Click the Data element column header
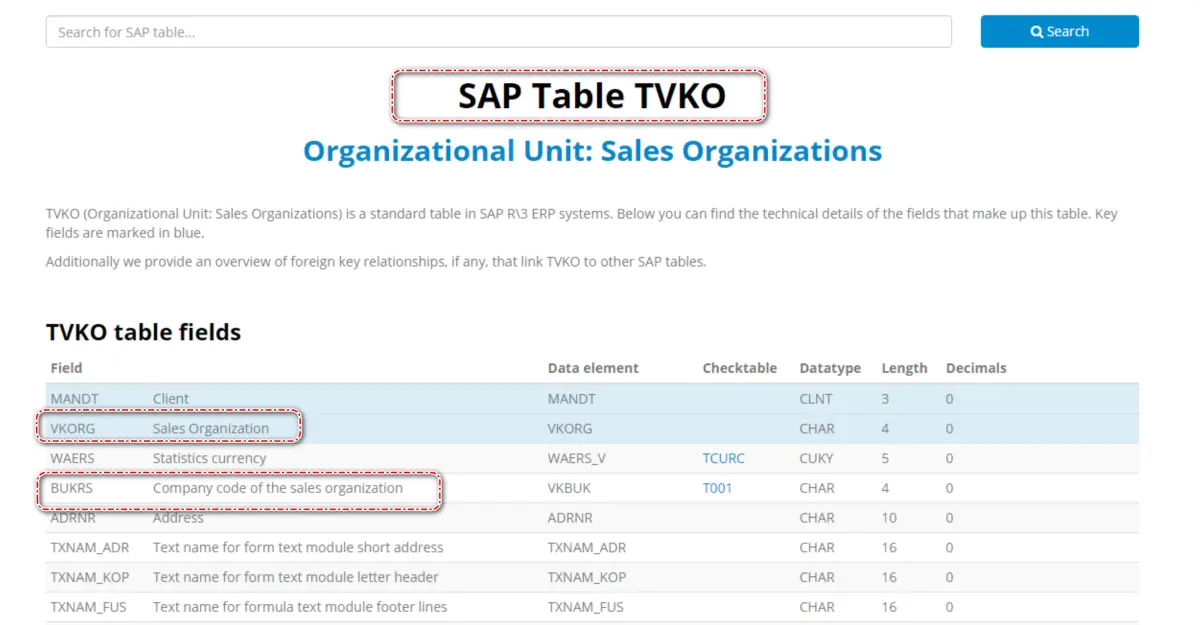 tap(592, 367)
